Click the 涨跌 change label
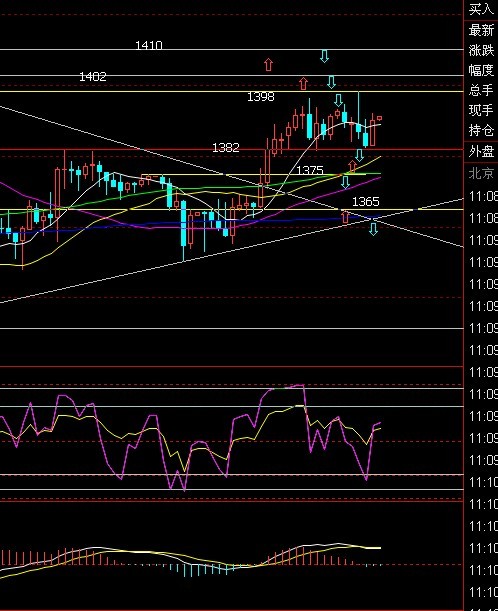 [481, 50]
